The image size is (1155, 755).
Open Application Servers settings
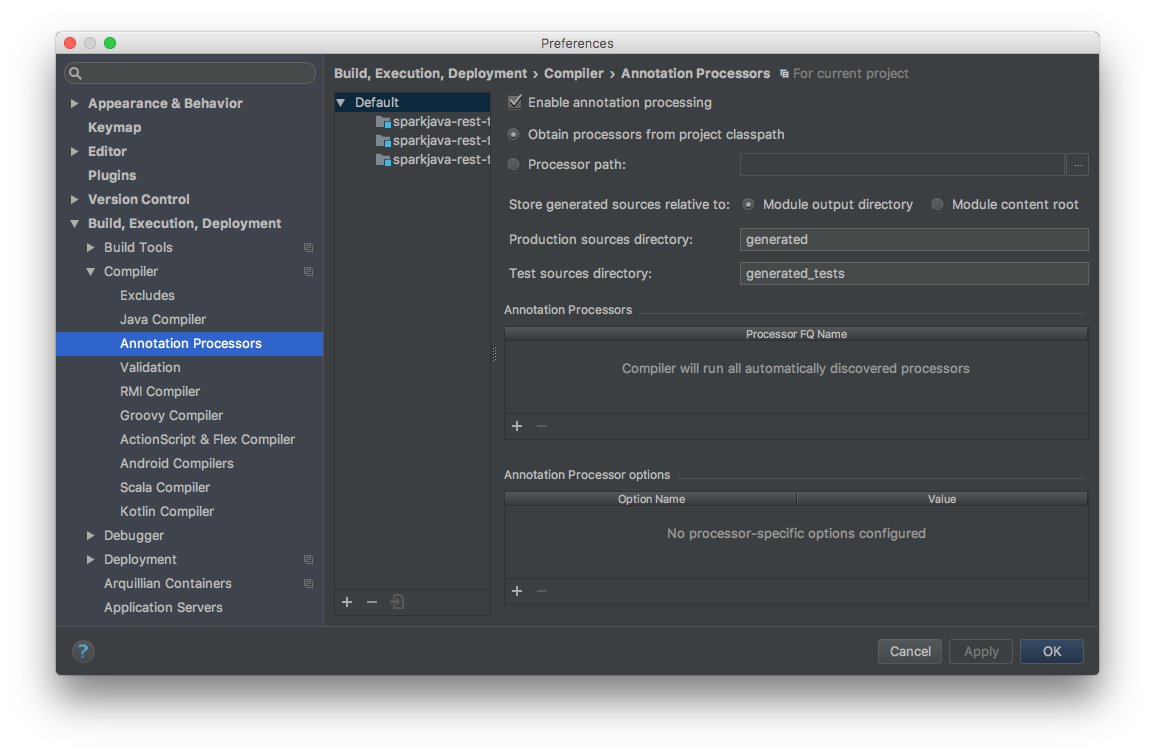[x=163, y=608]
